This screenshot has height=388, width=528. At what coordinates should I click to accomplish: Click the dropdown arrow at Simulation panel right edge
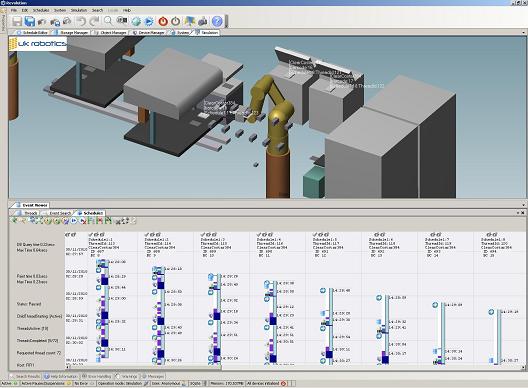(523, 33)
